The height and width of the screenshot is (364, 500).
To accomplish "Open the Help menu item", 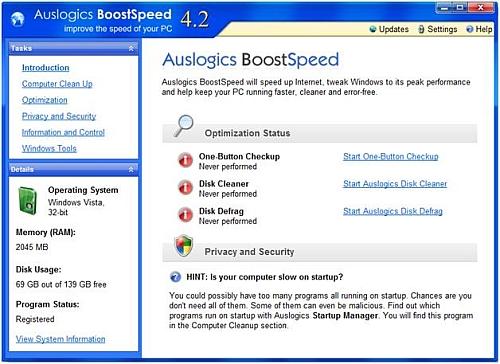I will 479,29.
